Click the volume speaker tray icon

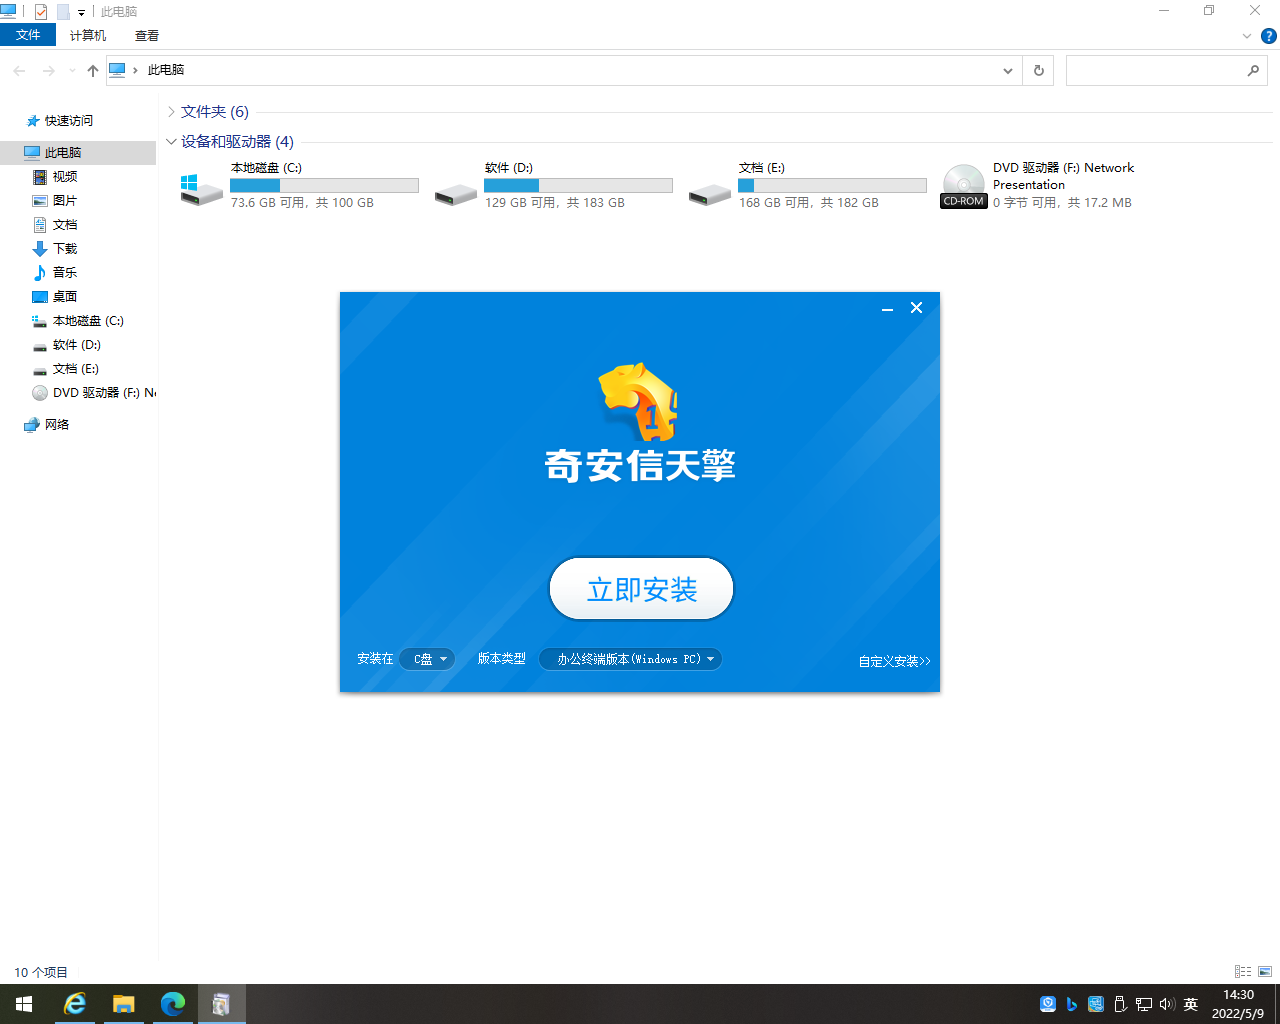point(1167,1004)
